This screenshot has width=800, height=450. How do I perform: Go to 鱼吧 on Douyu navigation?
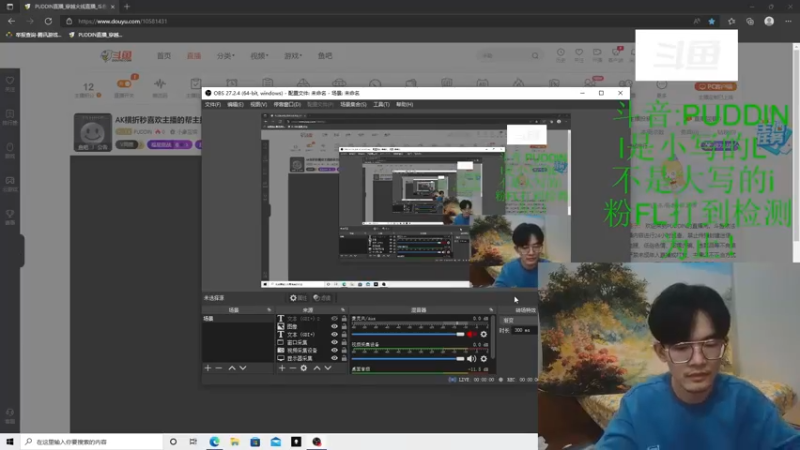pos(325,56)
